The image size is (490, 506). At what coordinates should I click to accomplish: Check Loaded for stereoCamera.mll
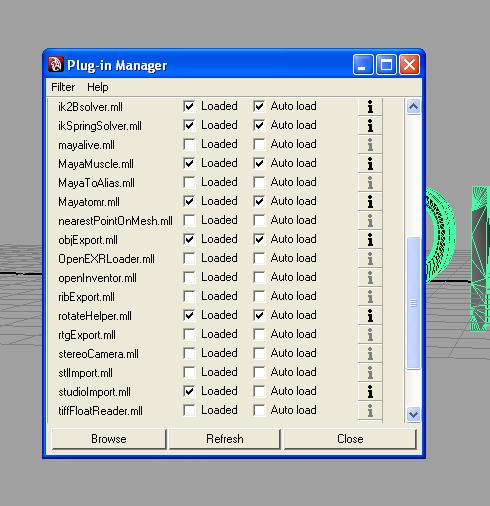(x=189, y=353)
